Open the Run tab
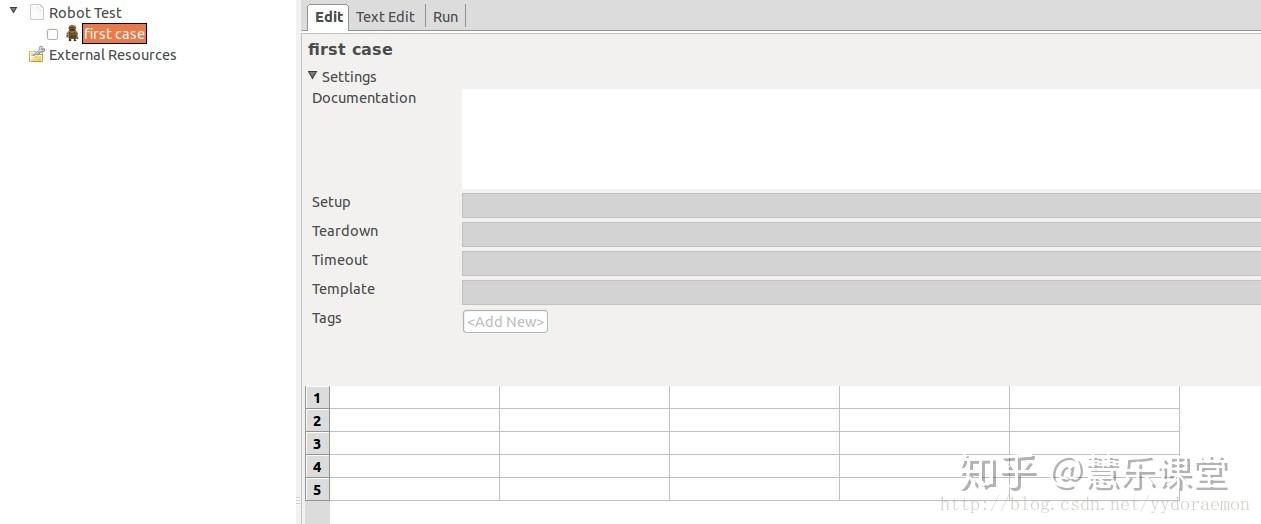1261x524 pixels. pos(445,17)
